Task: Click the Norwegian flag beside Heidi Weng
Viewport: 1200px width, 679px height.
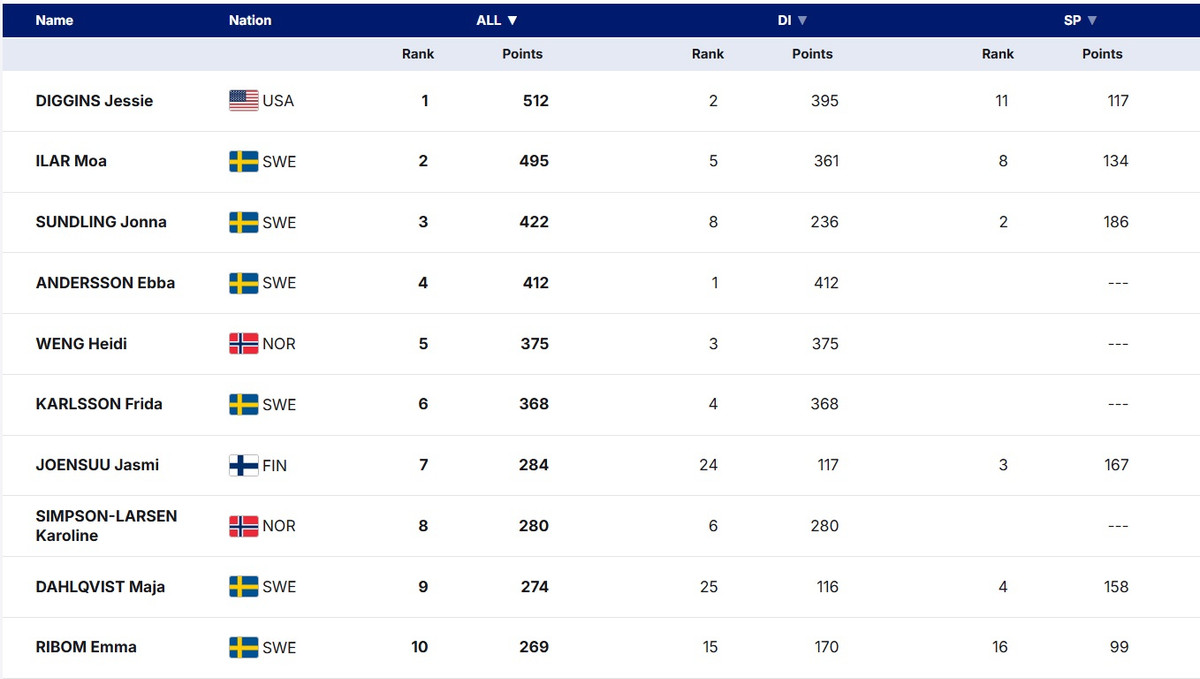Action: coord(243,344)
